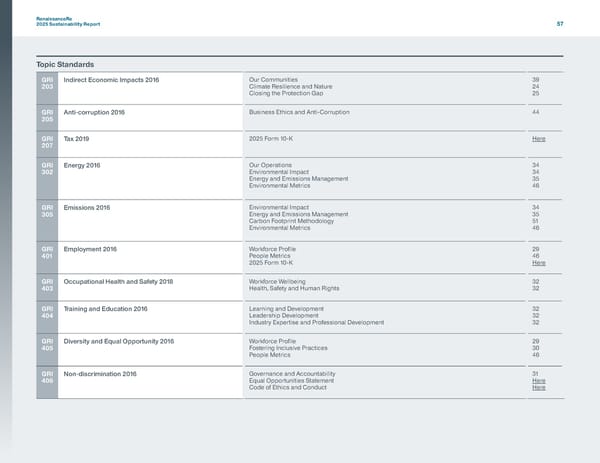600x463 pixels.
Task: Click page number 39 beside Our Communities
Action: point(535,80)
